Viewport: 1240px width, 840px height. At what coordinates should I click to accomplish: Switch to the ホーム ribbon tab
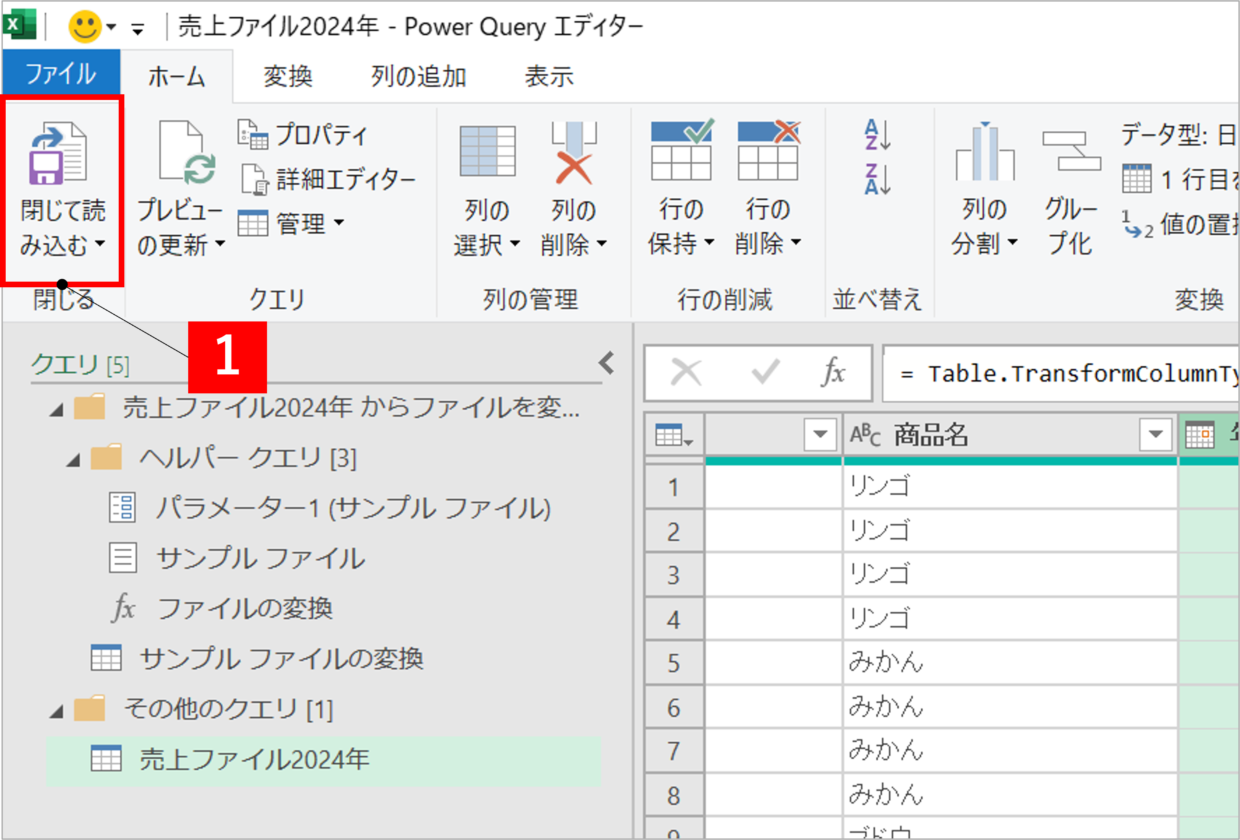point(177,76)
